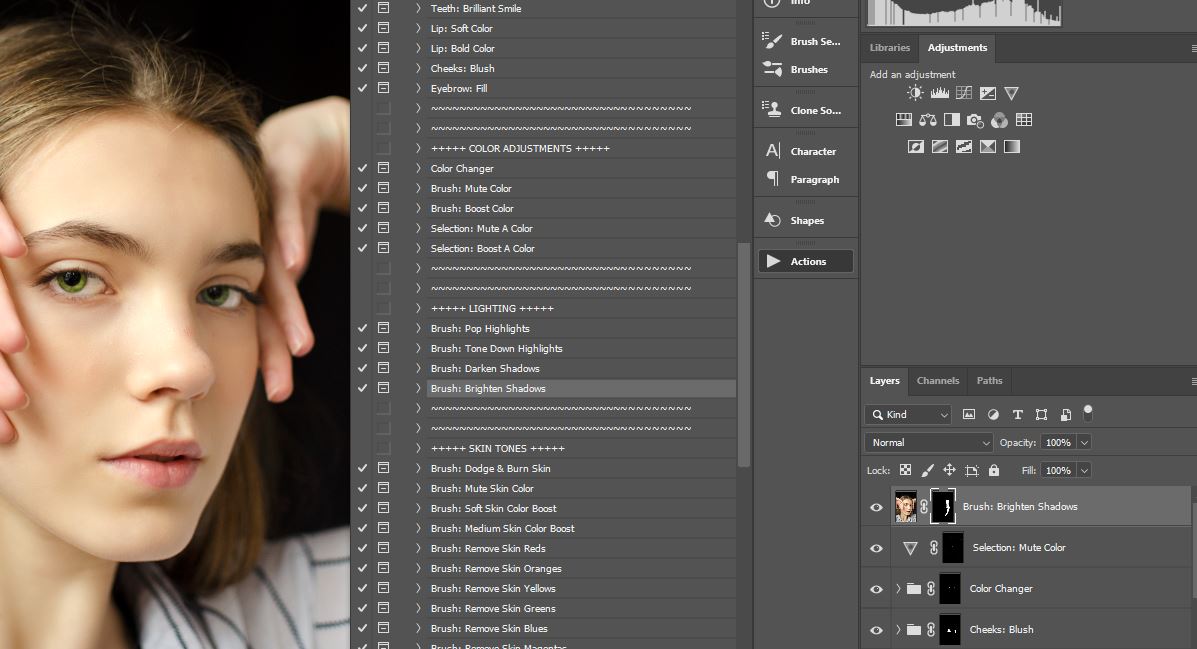Add an Invert adjustment layer

point(916,147)
